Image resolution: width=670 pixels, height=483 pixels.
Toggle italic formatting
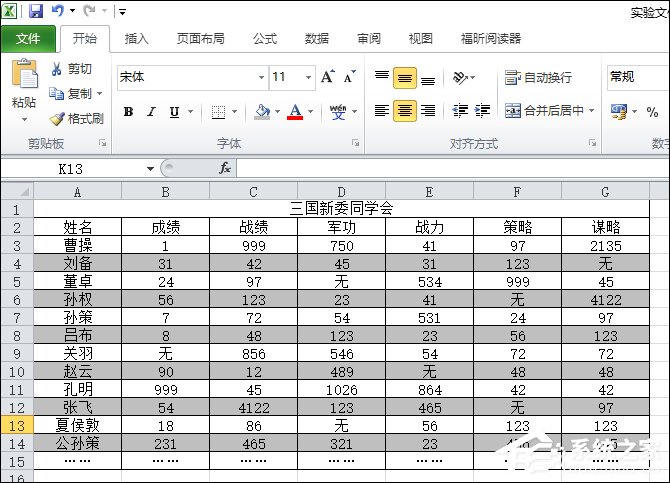(151, 111)
